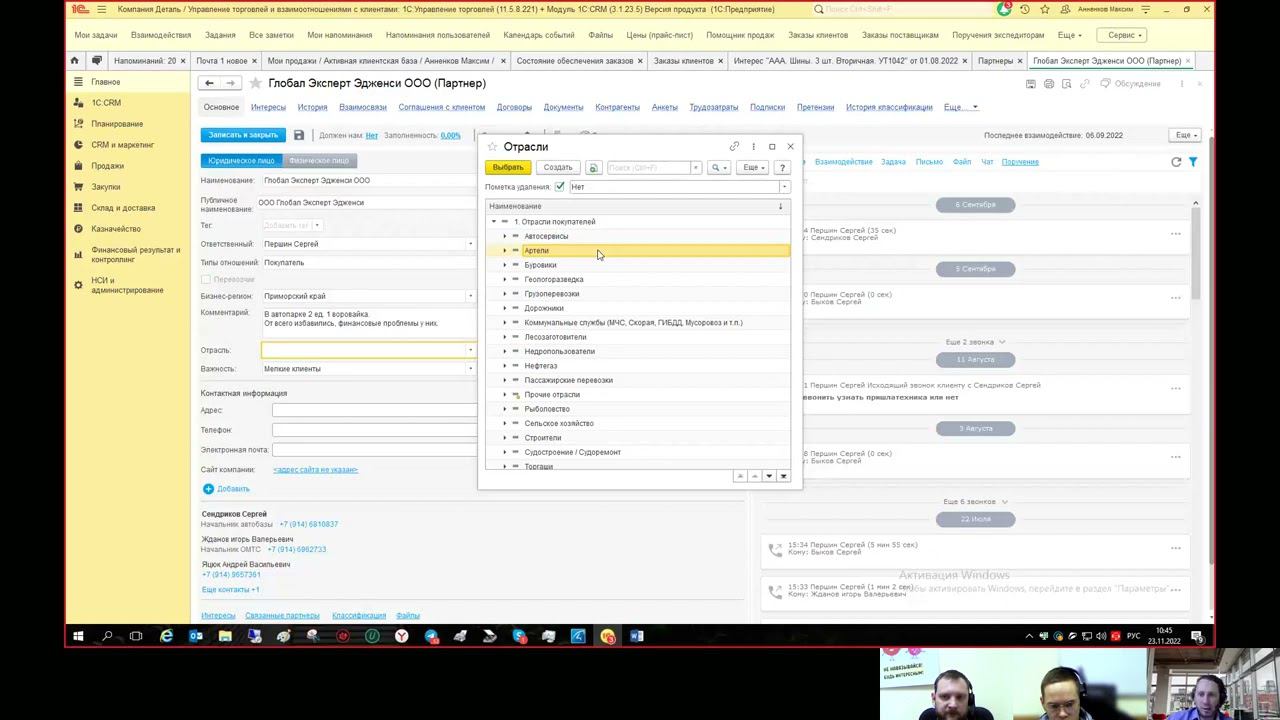This screenshot has width=1280, height=720.
Task: Go back with the left arrow button
Action: tap(209, 83)
